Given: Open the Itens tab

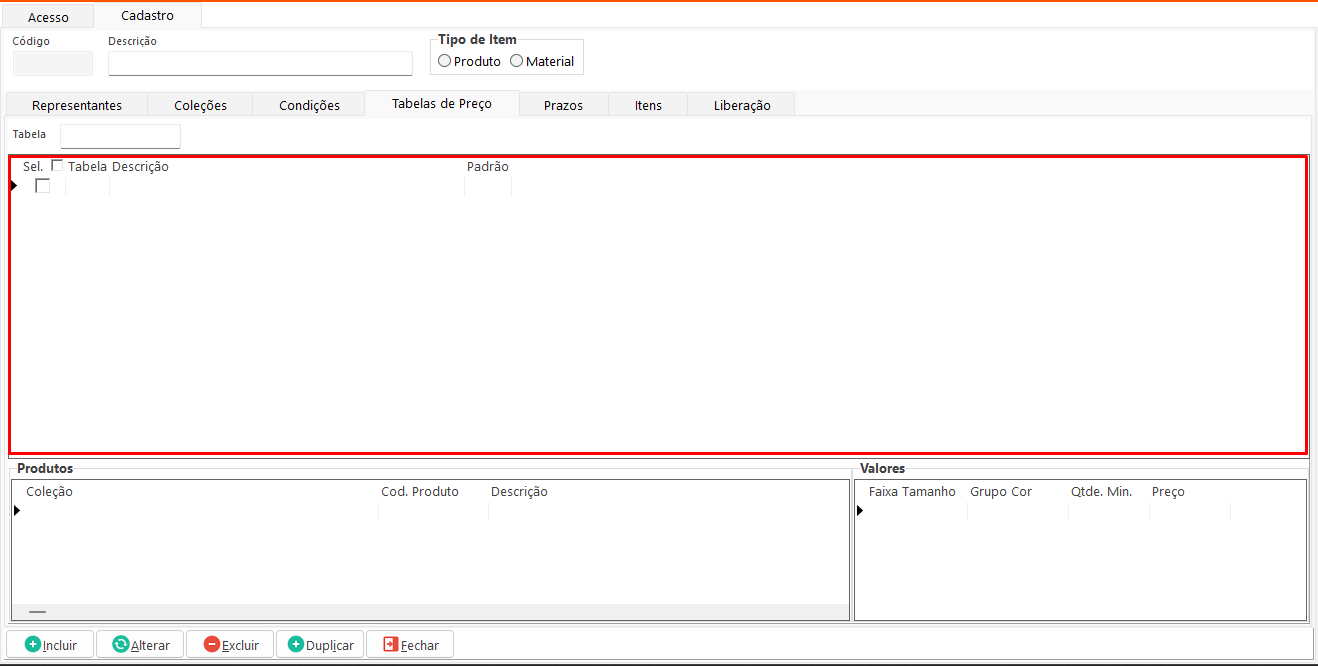Looking at the screenshot, I should tap(648, 105).
